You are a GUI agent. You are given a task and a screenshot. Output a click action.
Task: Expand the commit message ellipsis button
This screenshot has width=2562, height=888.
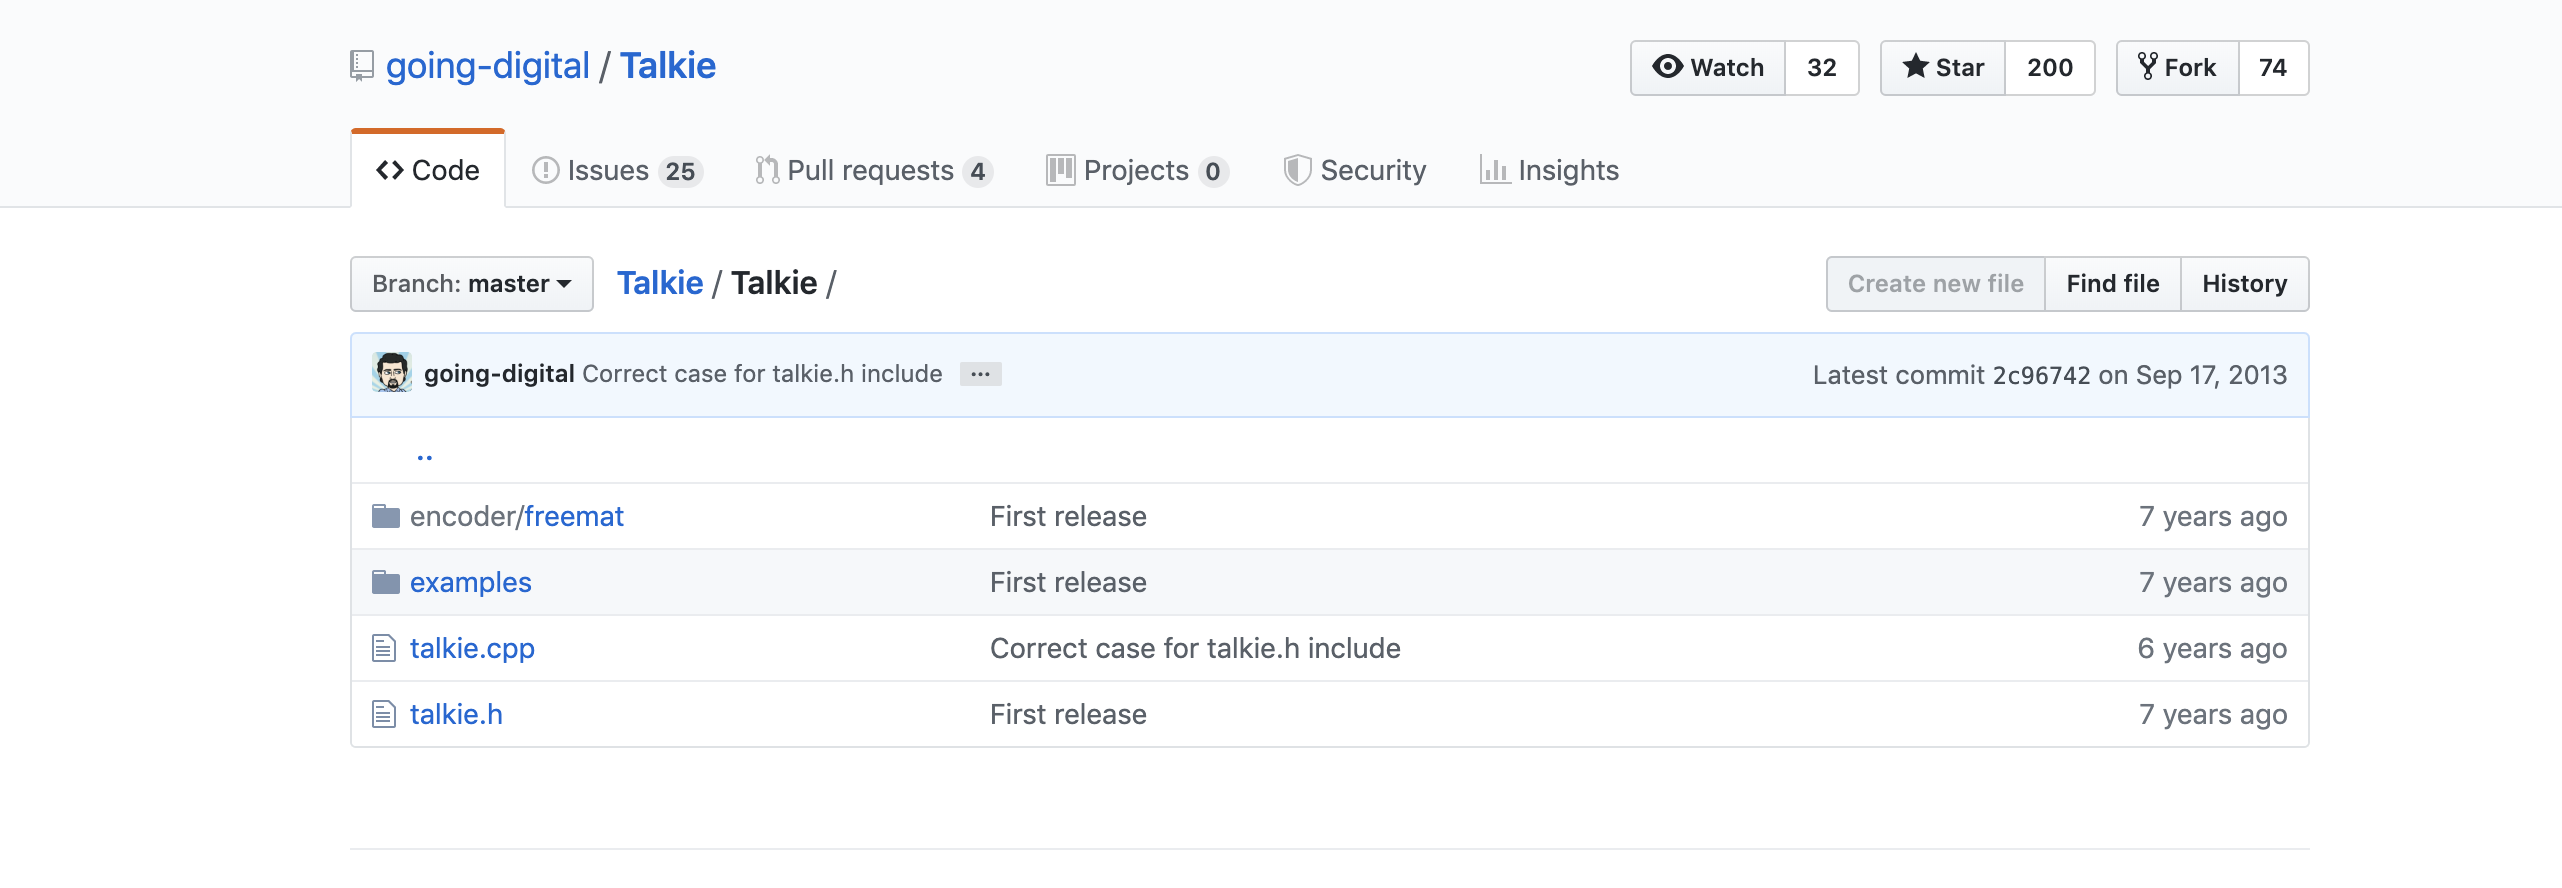(980, 374)
